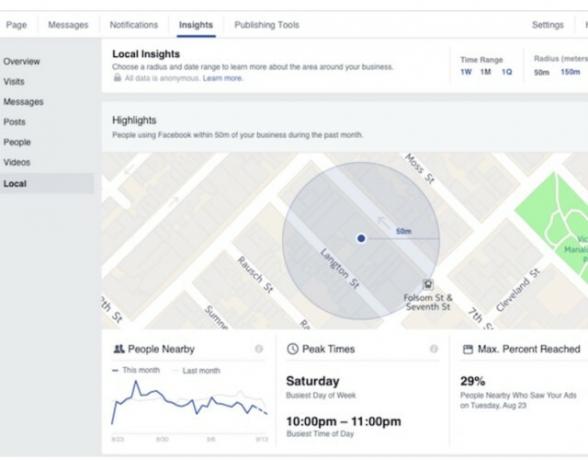Open the Learn more link

point(222,78)
